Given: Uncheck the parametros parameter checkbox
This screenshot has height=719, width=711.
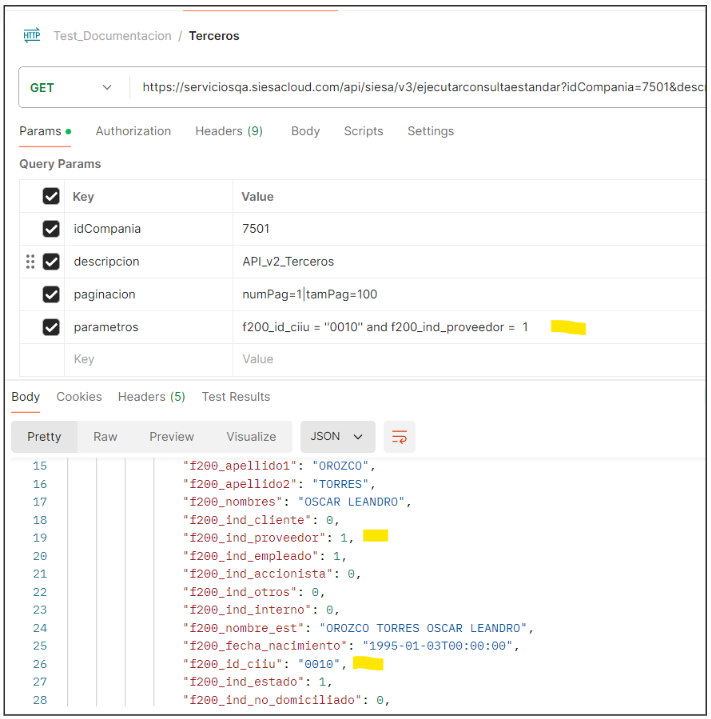Looking at the screenshot, I should [x=51, y=327].
